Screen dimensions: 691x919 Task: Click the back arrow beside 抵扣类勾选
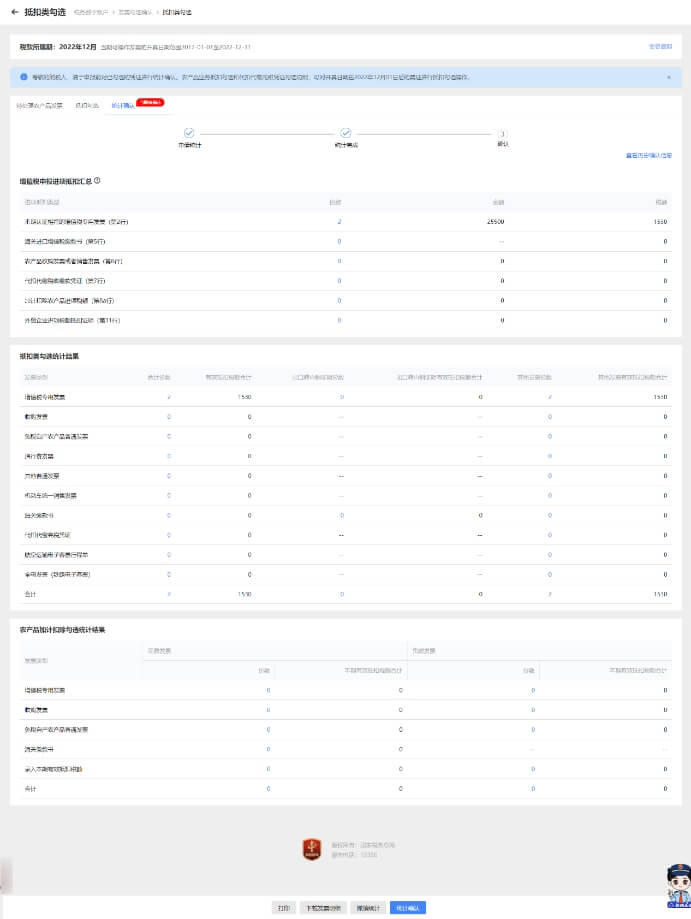click(x=14, y=12)
